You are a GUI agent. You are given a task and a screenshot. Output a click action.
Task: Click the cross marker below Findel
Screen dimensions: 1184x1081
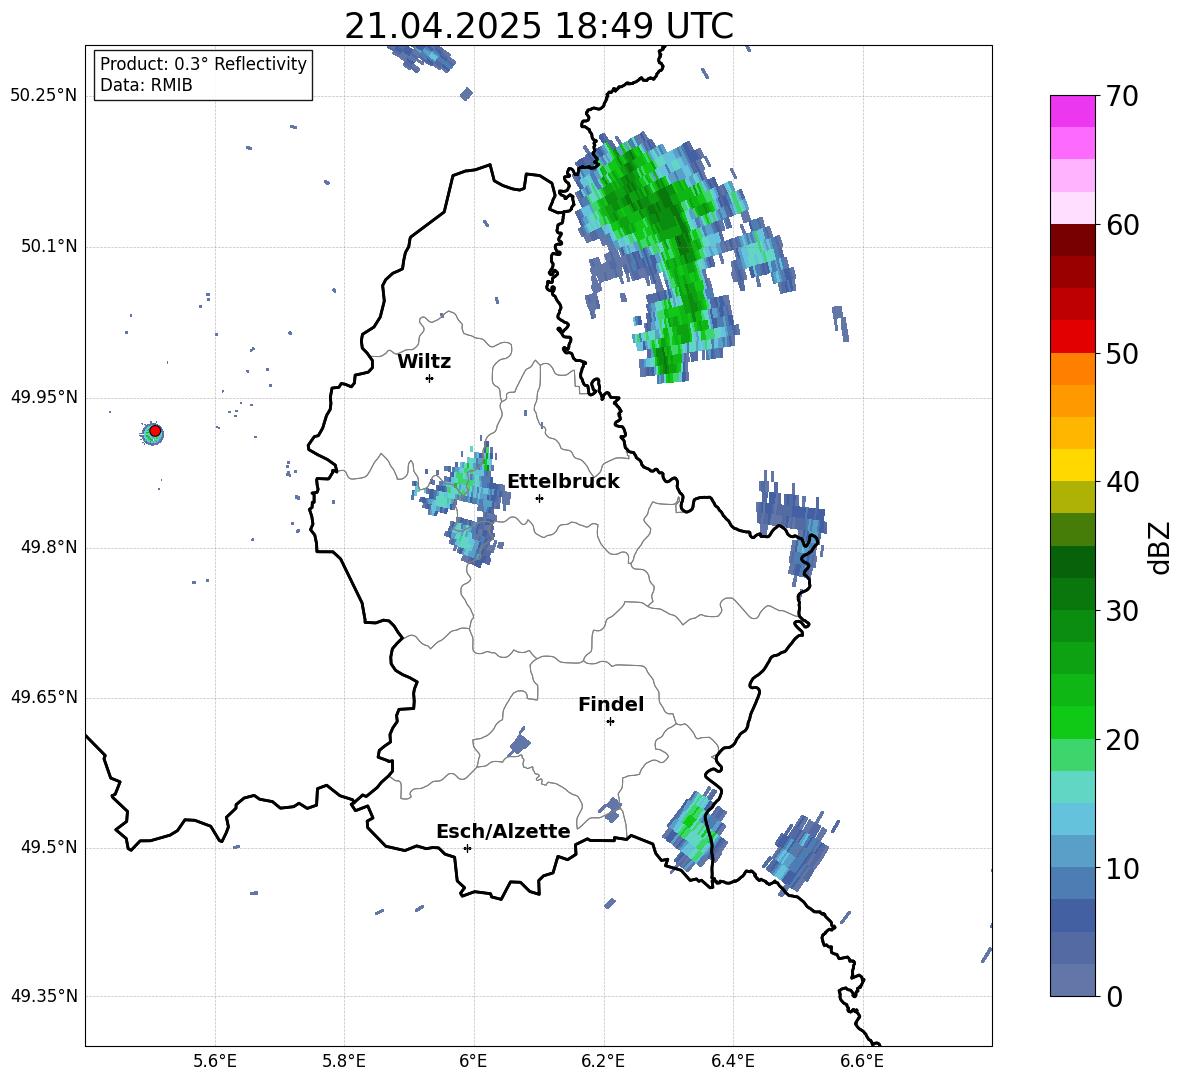(x=610, y=722)
